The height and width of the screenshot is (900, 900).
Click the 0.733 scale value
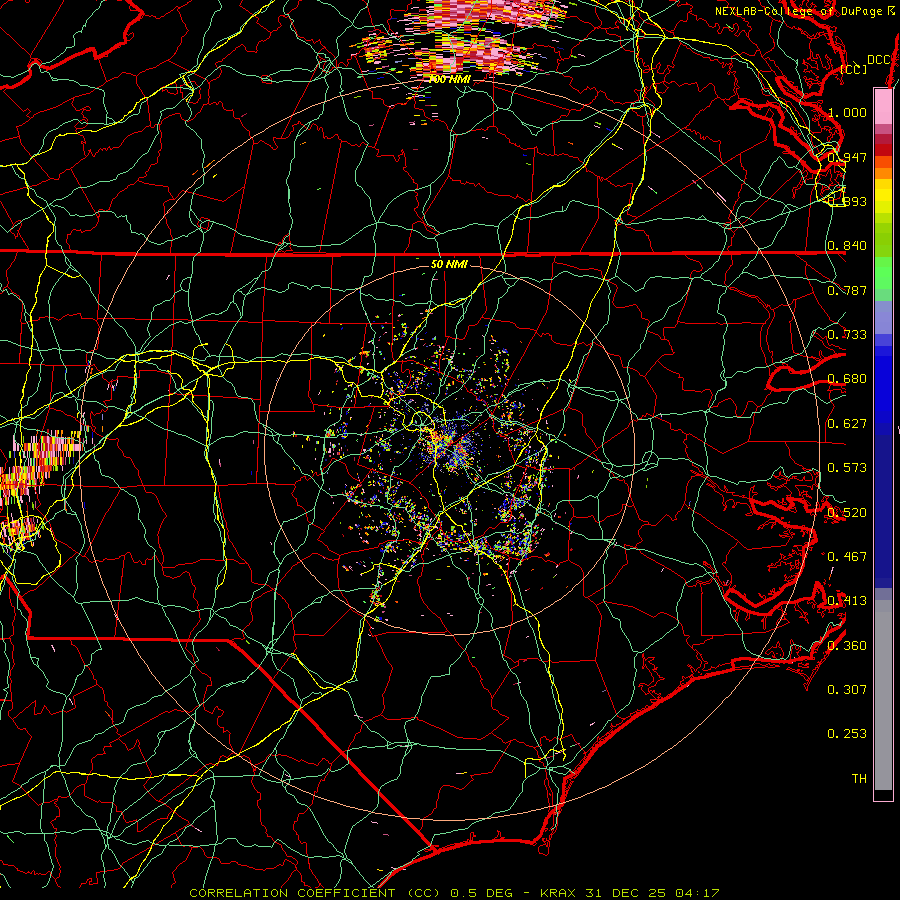tap(847, 335)
